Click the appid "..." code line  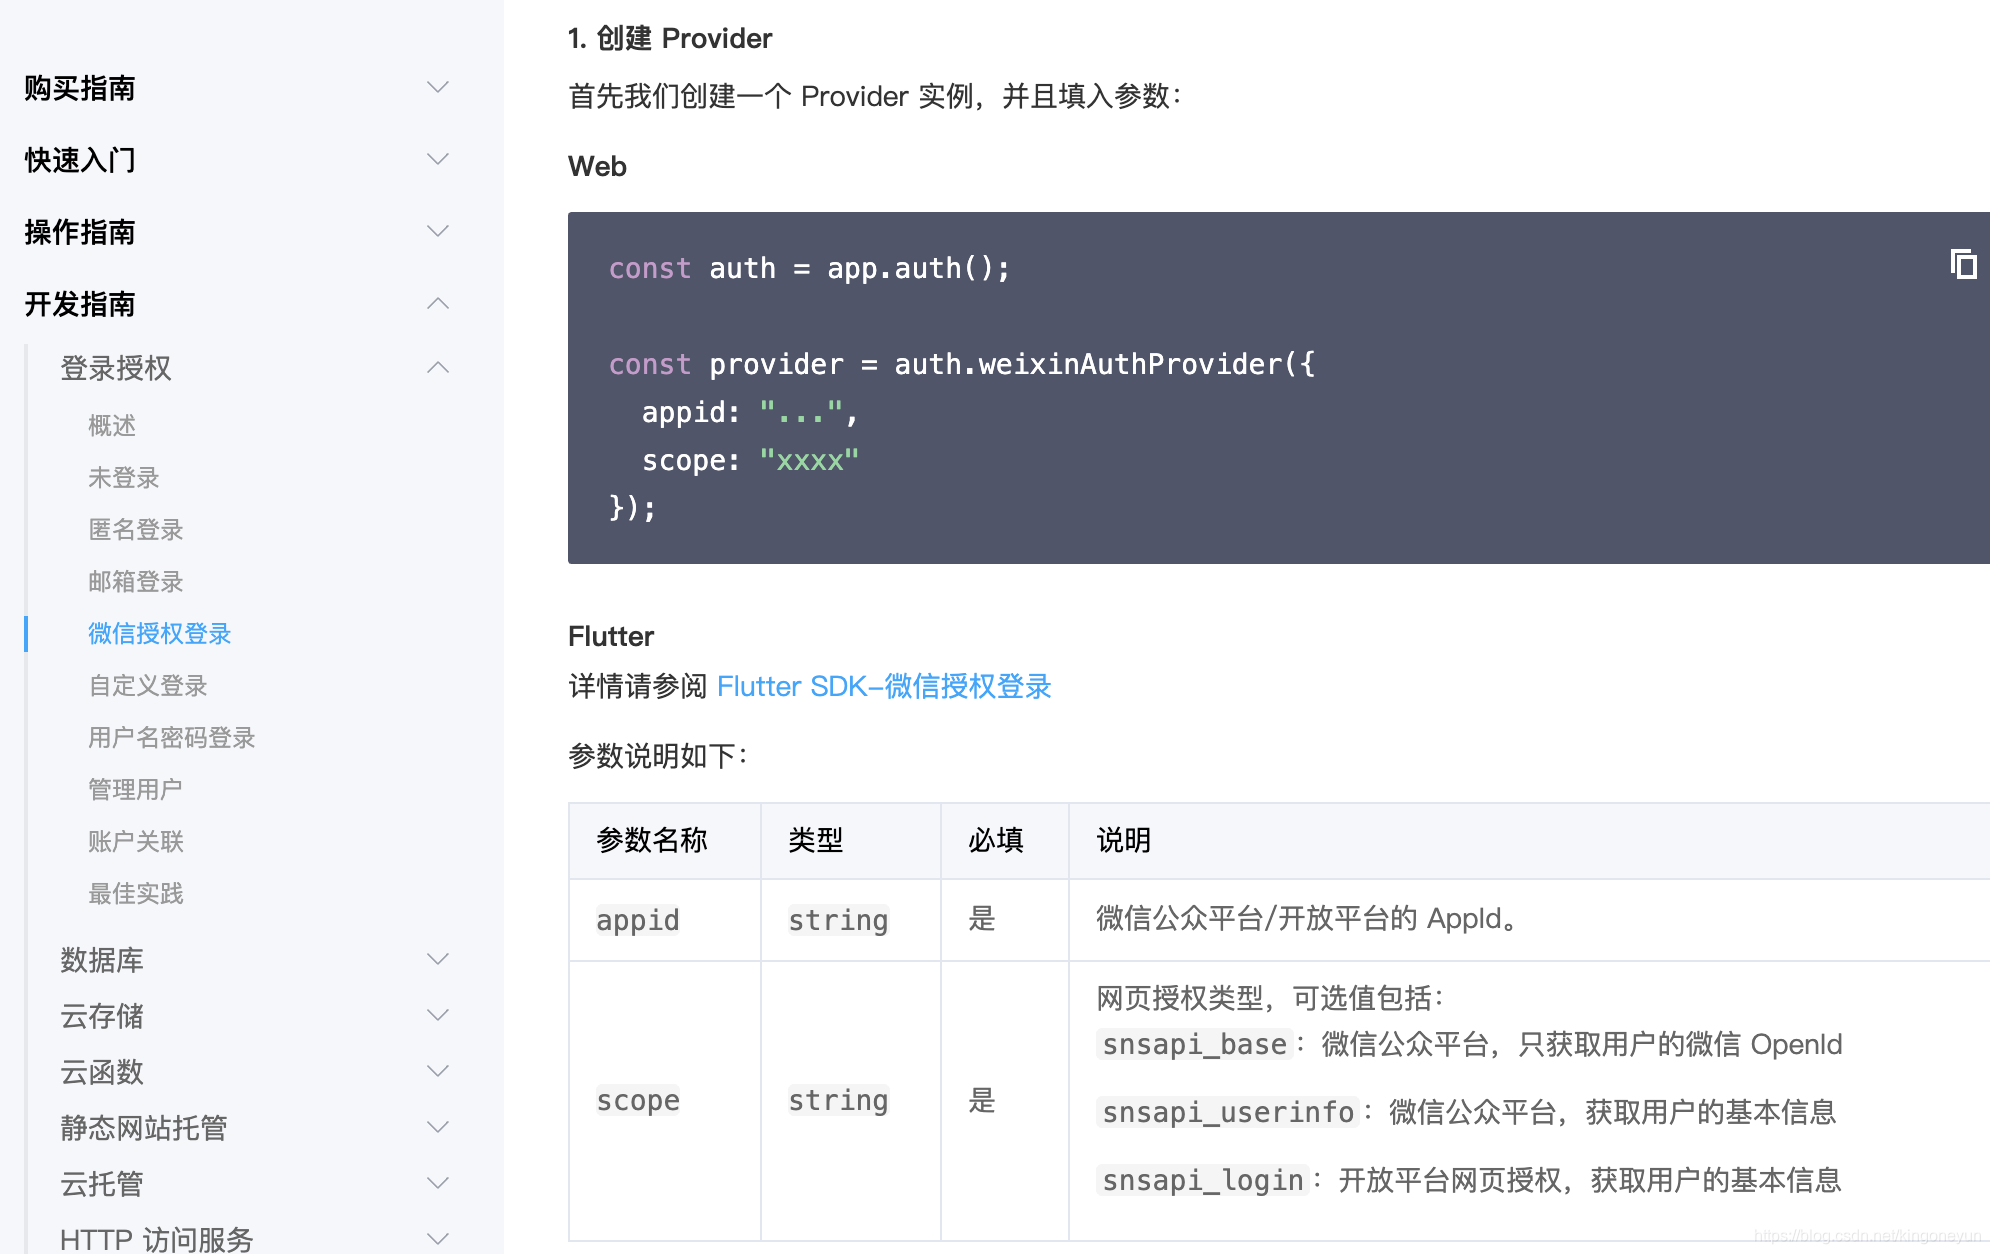(750, 412)
